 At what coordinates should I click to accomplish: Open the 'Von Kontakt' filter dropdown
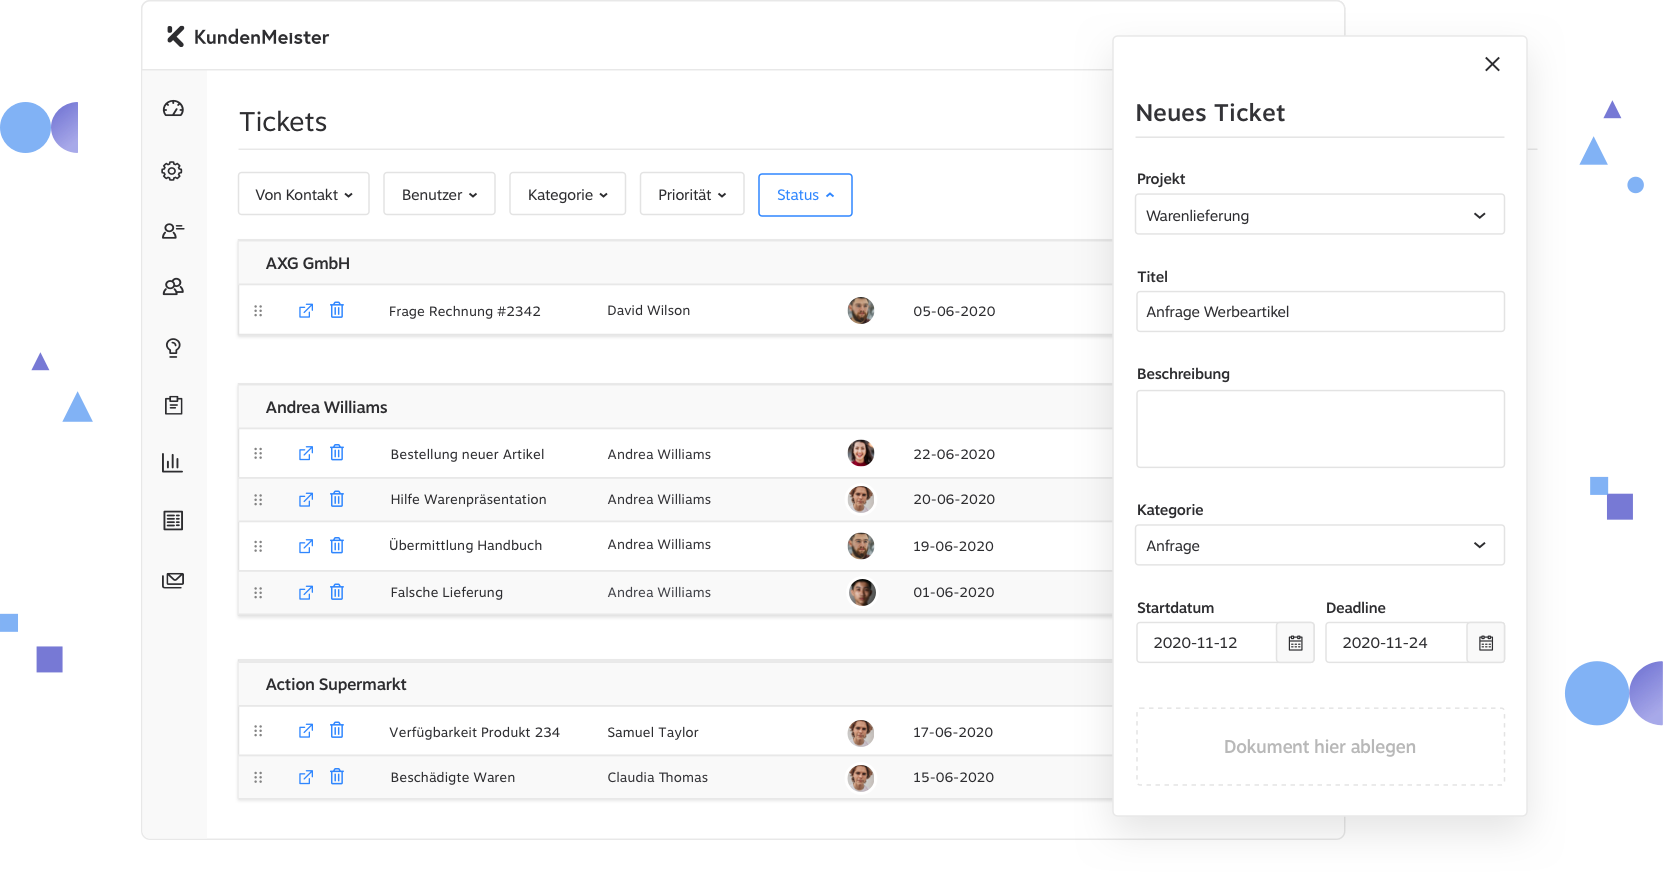(x=304, y=194)
